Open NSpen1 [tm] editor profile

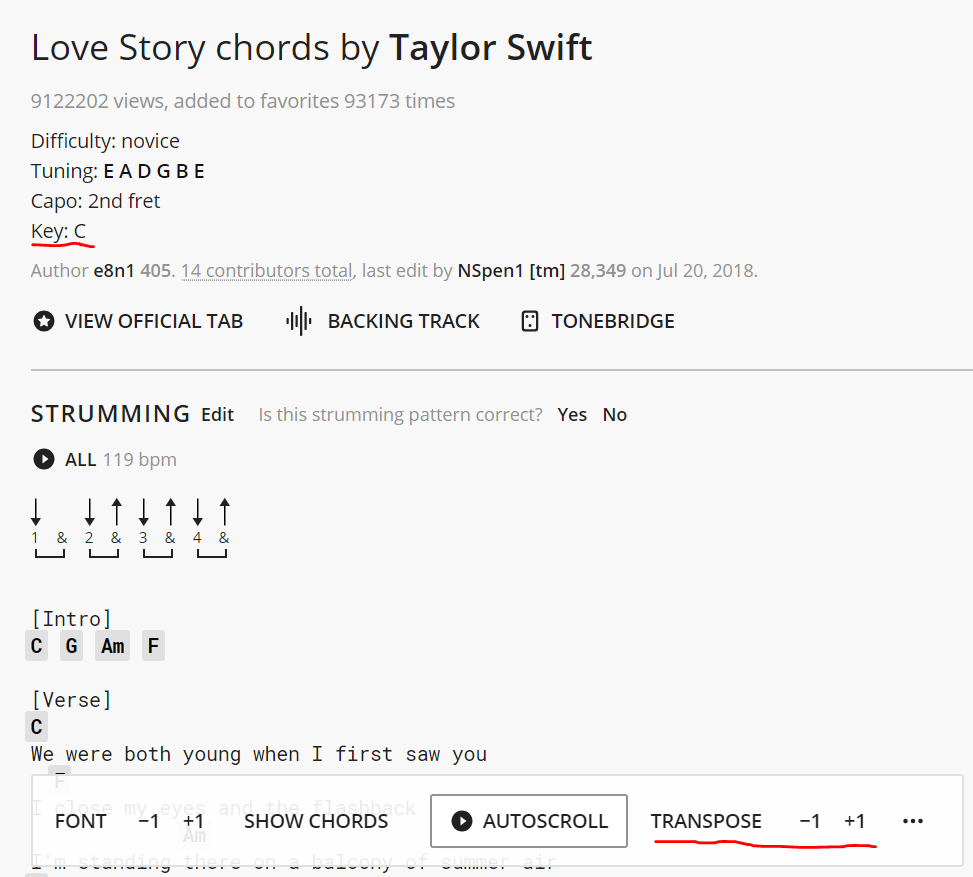[x=511, y=271]
